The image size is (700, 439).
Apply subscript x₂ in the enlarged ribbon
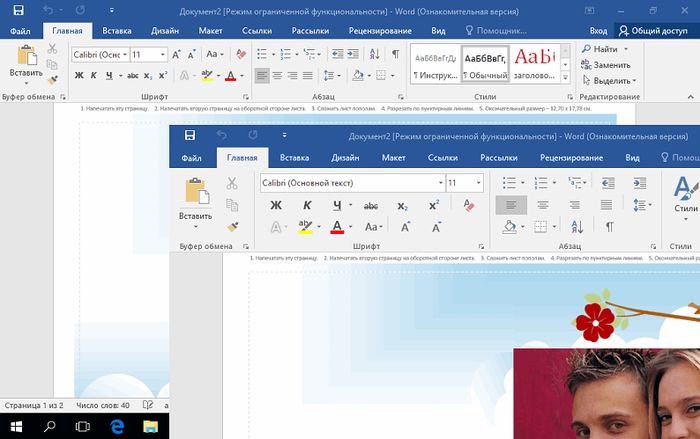(402, 206)
